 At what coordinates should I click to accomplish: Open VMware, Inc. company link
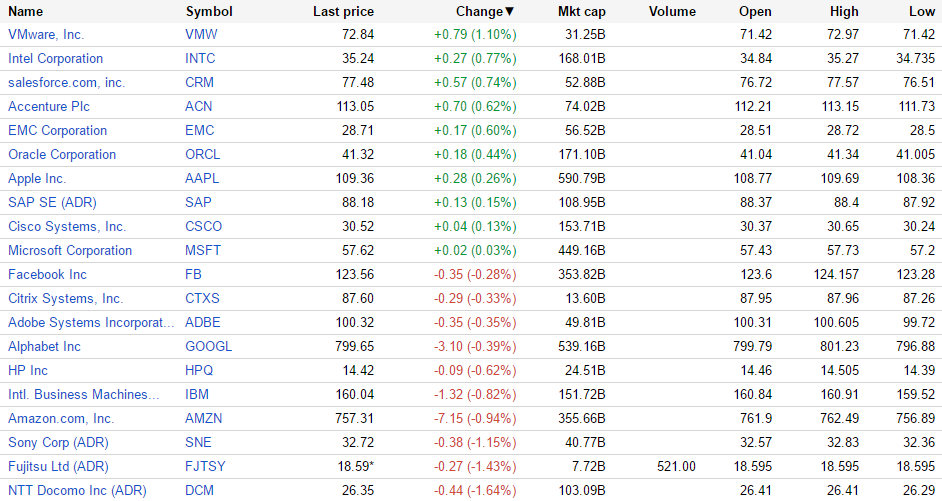46,34
